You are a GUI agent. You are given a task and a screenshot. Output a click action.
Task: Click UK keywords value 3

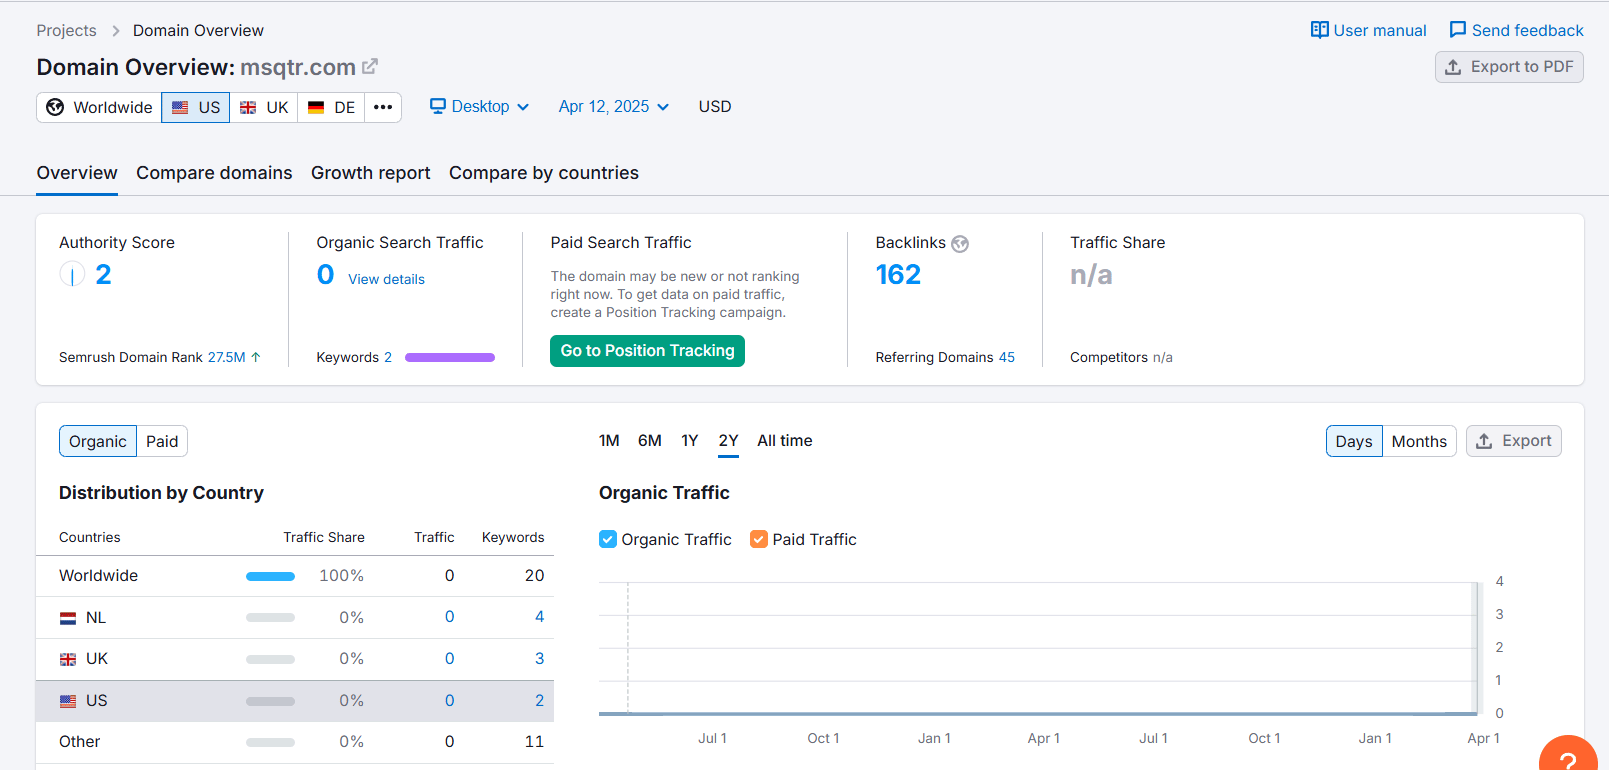pyautogui.click(x=540, y=659)
